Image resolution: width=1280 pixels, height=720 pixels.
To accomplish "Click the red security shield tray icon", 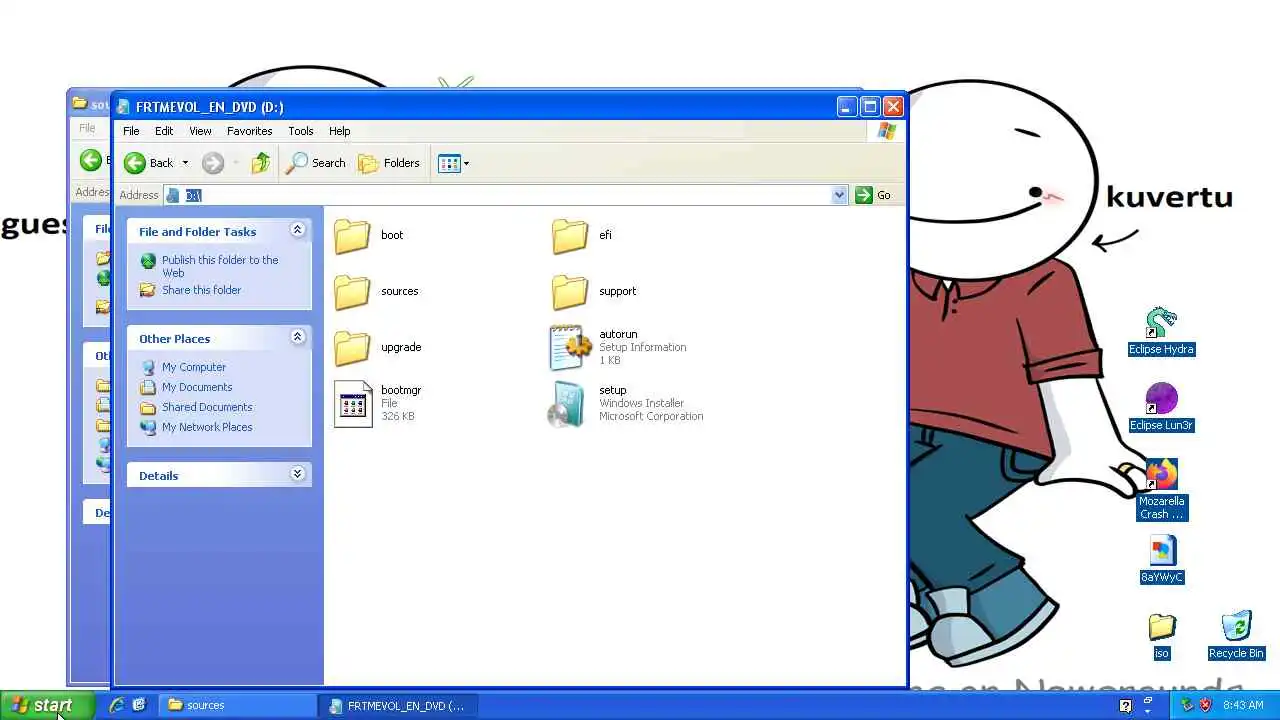I will point(1205,705).
